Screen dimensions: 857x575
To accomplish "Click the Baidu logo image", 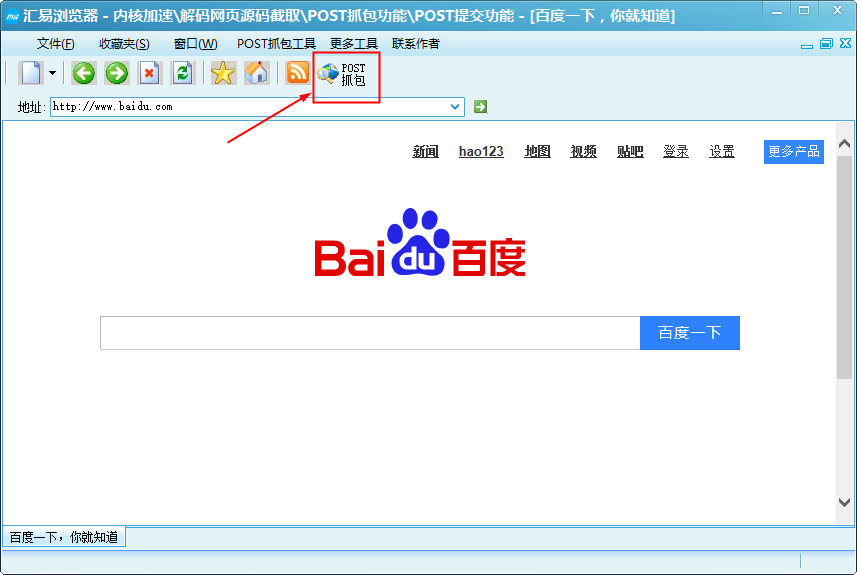I will [x=420, y=243].
